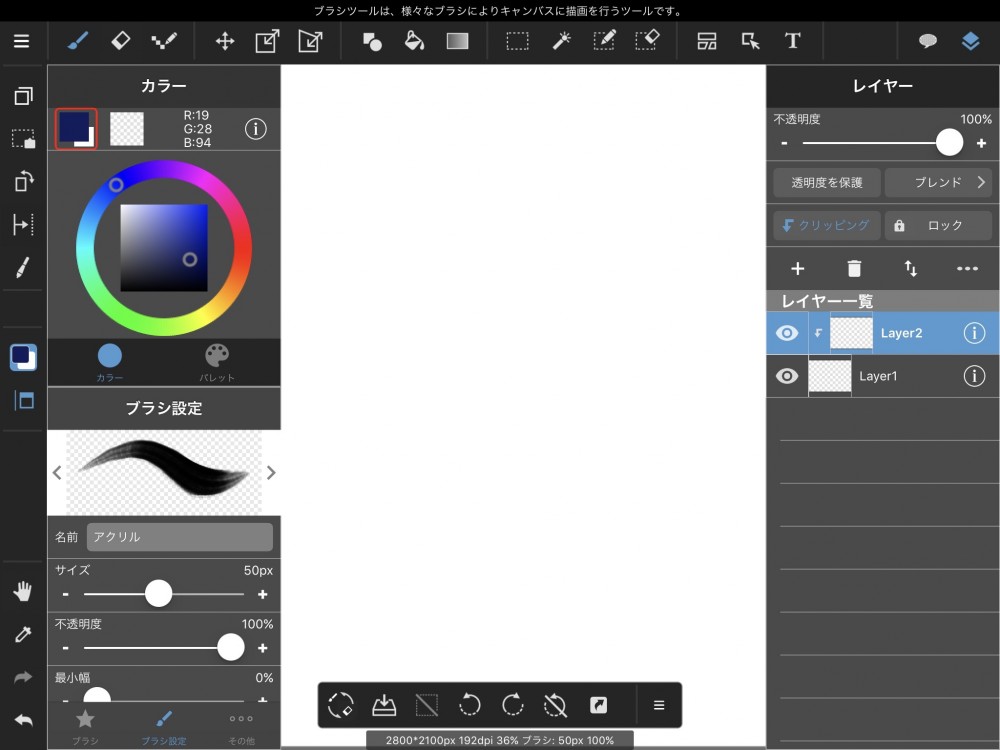Open the layer more options menu
1000x750 pixels.
[x=967, y=268]
